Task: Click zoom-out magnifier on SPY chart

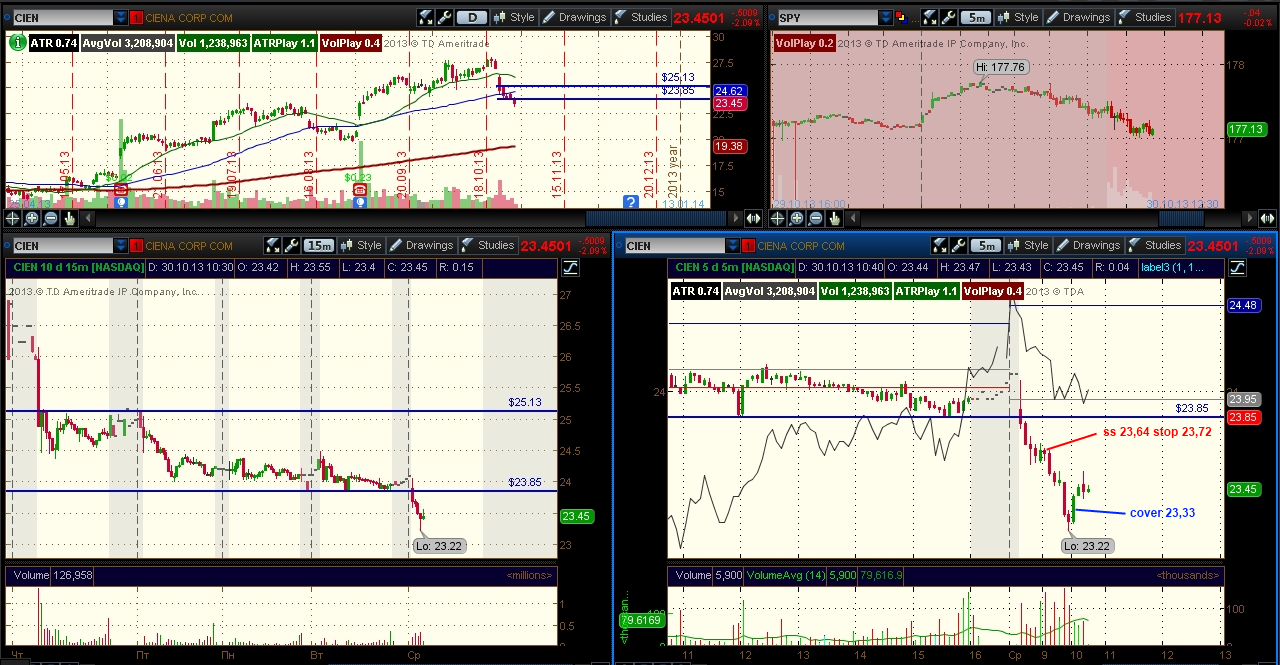Action: [x=814, y=218]
